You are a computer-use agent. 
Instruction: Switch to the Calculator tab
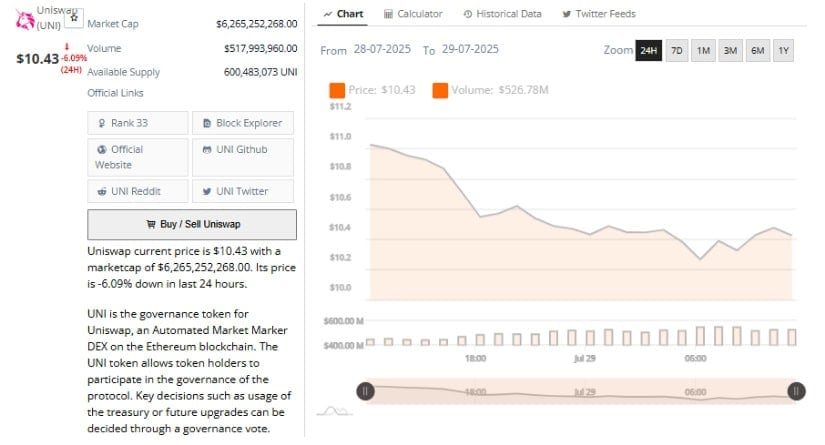click(413, 14)
